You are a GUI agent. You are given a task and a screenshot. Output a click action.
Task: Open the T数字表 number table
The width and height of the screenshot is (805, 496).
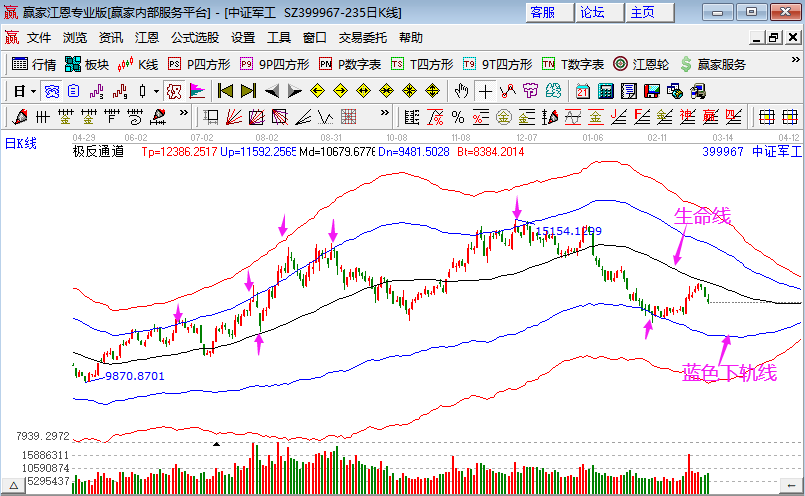coord(573,64)
